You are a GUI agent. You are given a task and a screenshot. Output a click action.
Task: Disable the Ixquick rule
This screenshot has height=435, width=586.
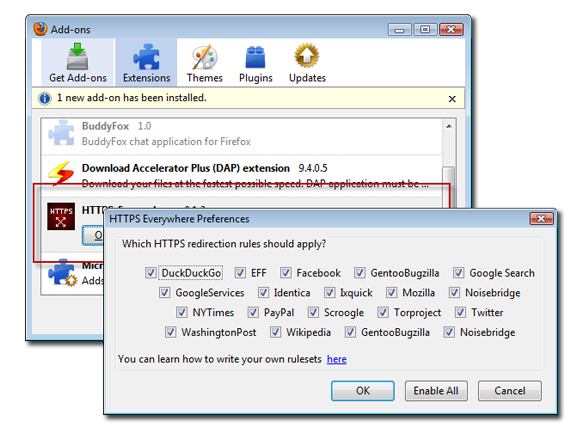coord(329,293)
